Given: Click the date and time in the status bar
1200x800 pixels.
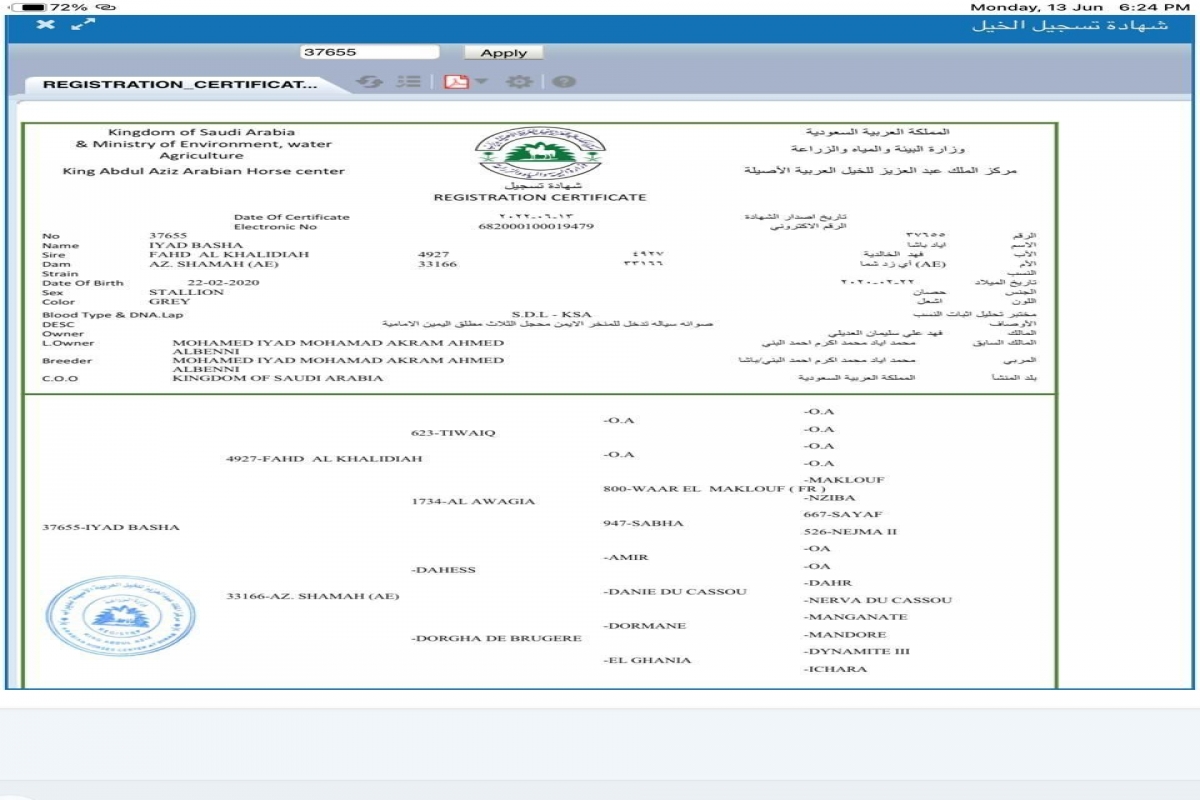Looking at the screenshot, I should tap(1080, 7).
